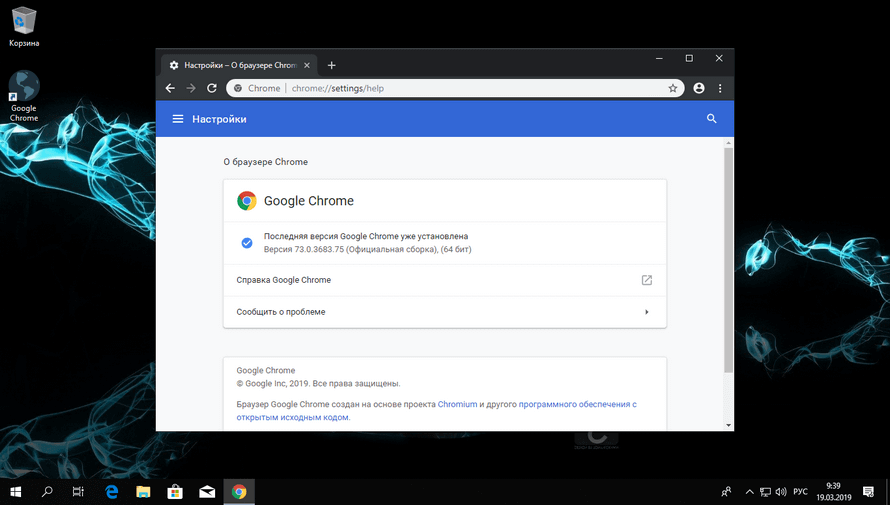The image size is (890, 505).
Task: Launch Microsoft Edge from taskbar
Action: click(x=112, y=491)
